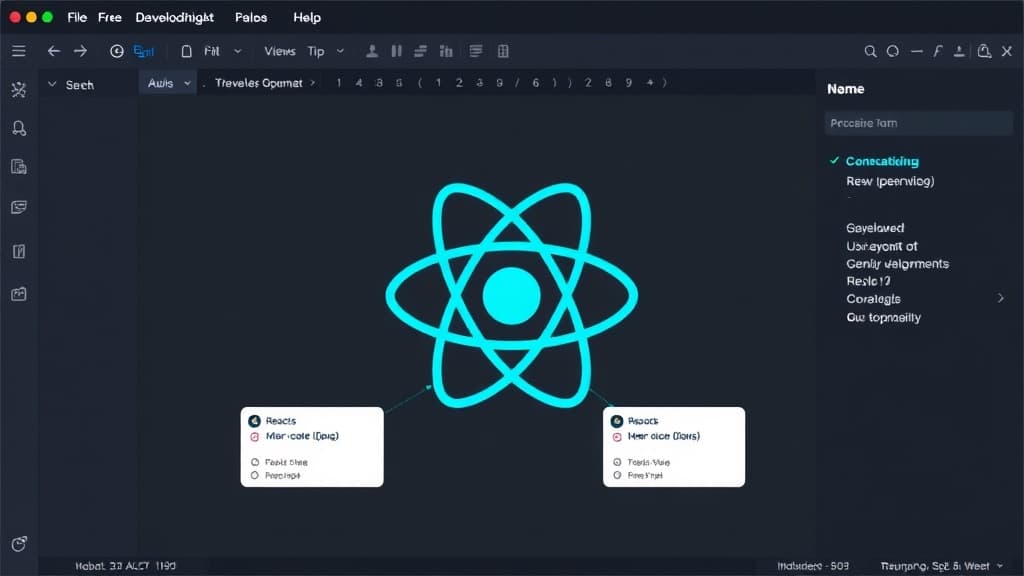Select the grid/table icon in the toolbar
This screenshot has height=576, width=1024.
pyautogui.click(x=502, y=50)
